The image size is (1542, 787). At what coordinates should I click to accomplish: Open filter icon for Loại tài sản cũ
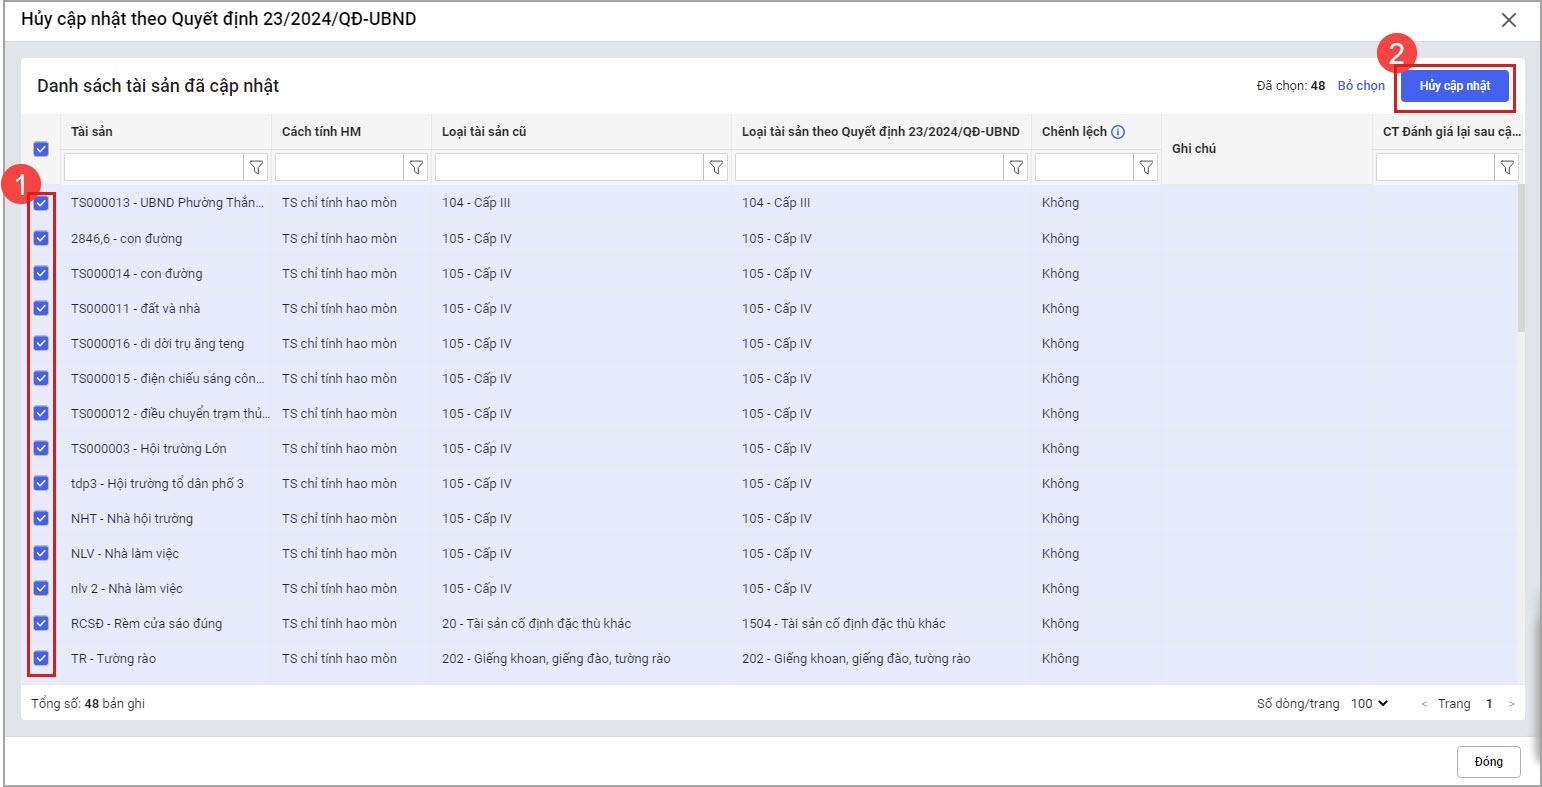716,167
